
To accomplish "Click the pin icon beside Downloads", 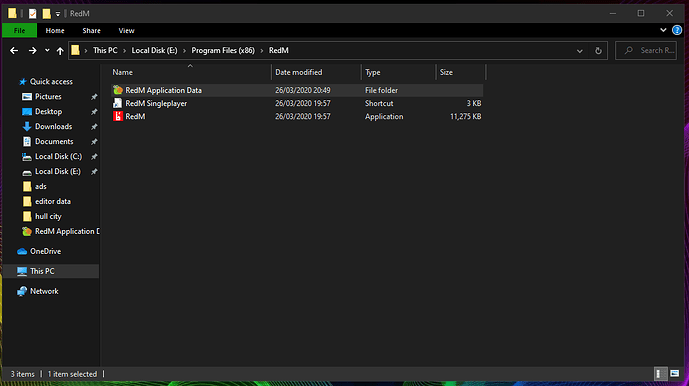I will pos(94,127).
